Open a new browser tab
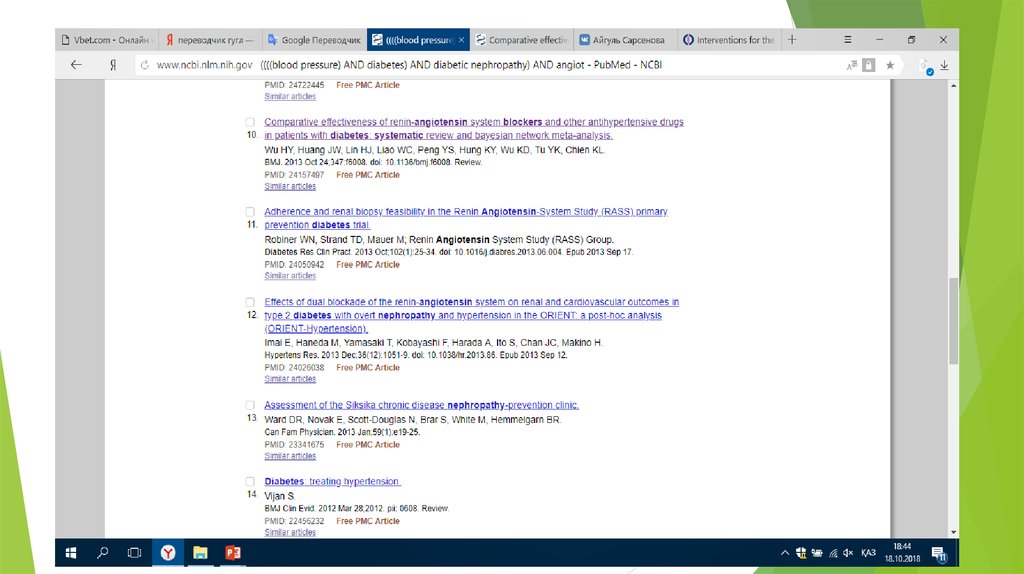The image size is (1024, 574). 792,40
